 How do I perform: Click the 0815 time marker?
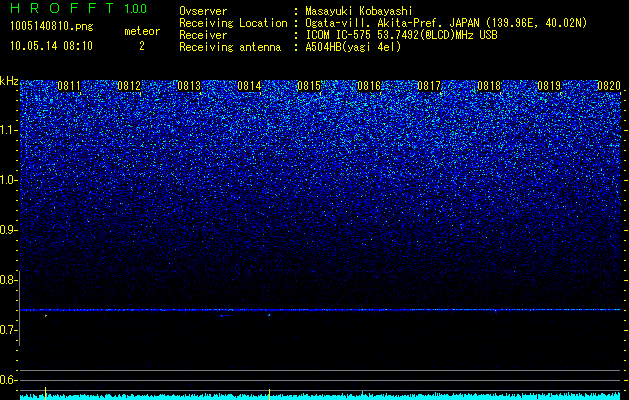[x=309, y=86]
